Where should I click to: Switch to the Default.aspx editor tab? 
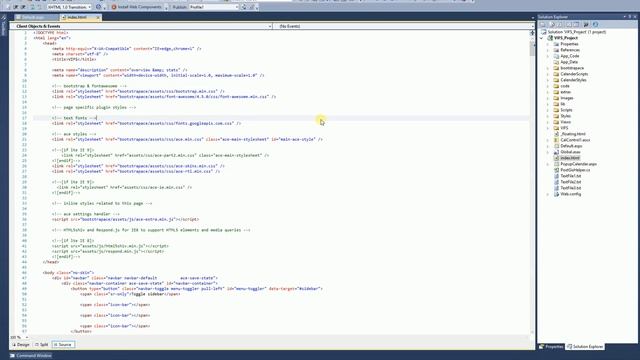[x=36, y=18]
